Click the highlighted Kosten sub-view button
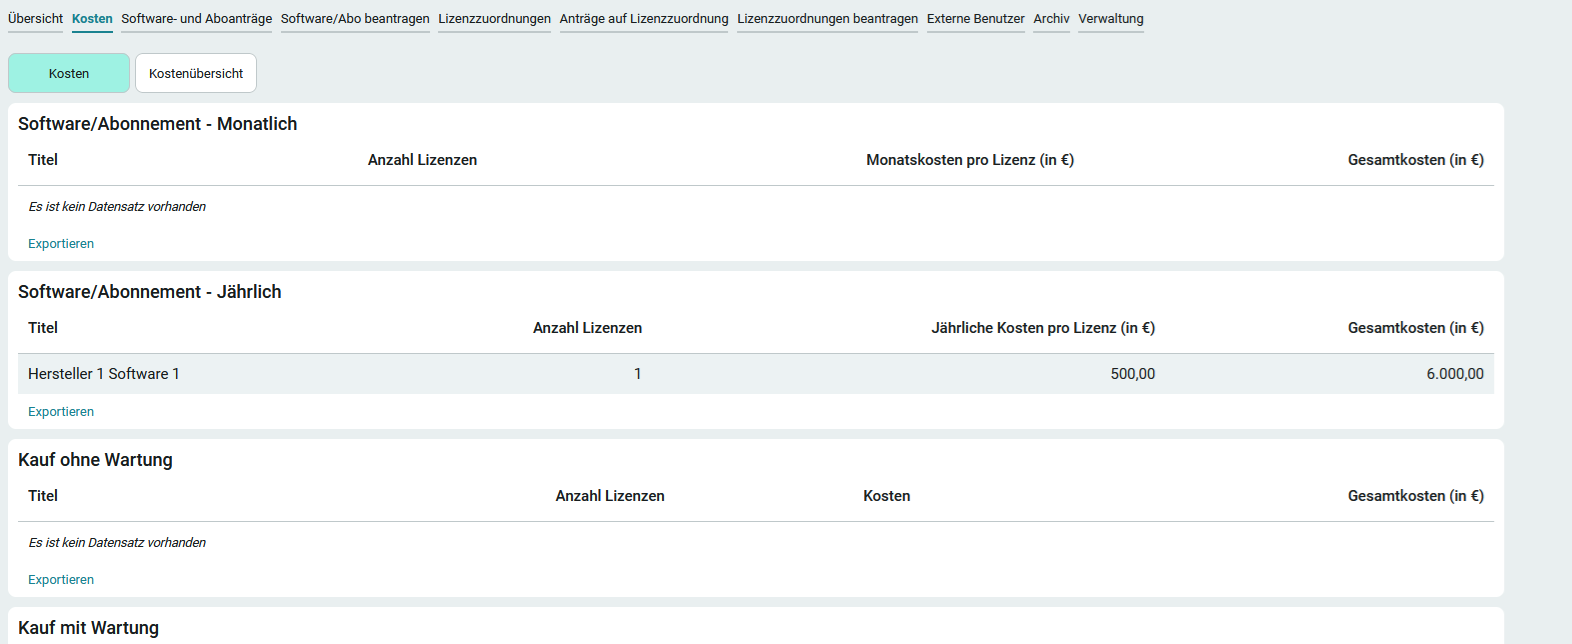 point(69,73)
